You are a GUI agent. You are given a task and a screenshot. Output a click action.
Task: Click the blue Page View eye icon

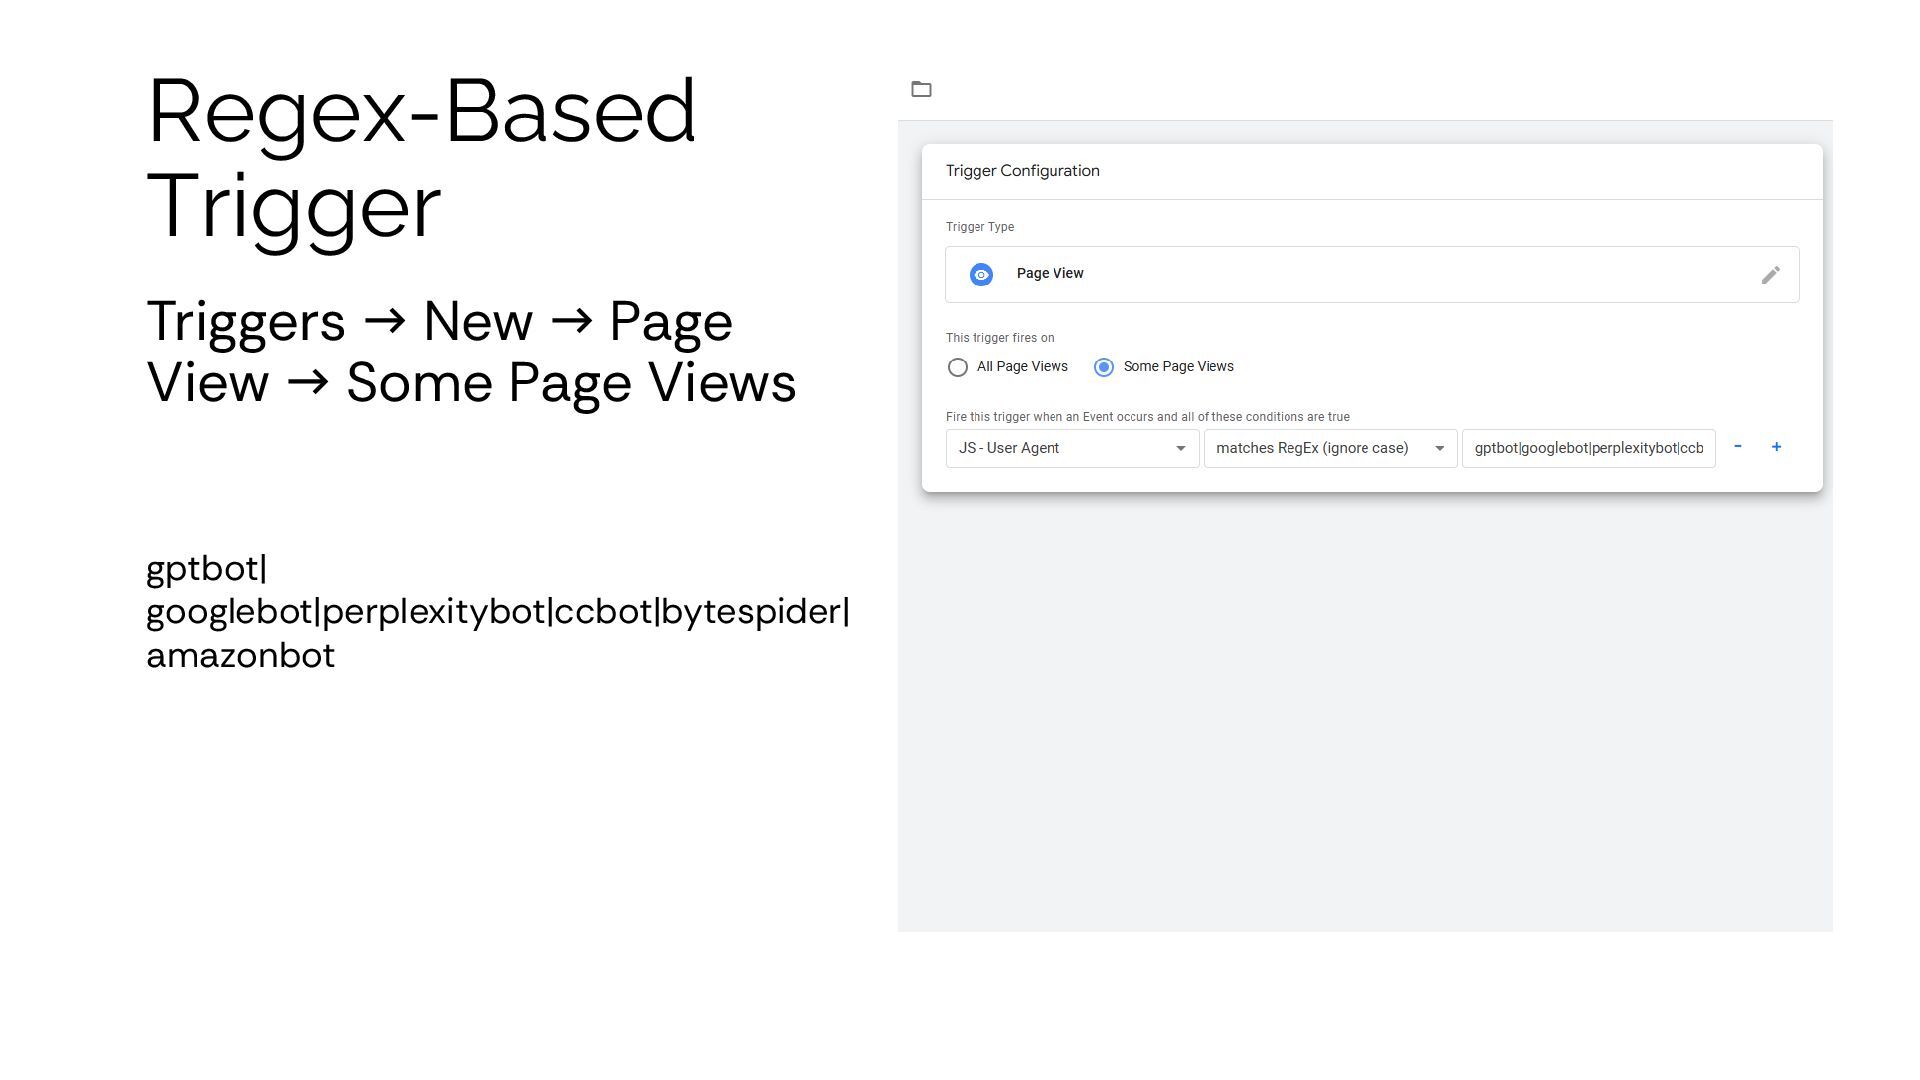[x=981, y=275]
